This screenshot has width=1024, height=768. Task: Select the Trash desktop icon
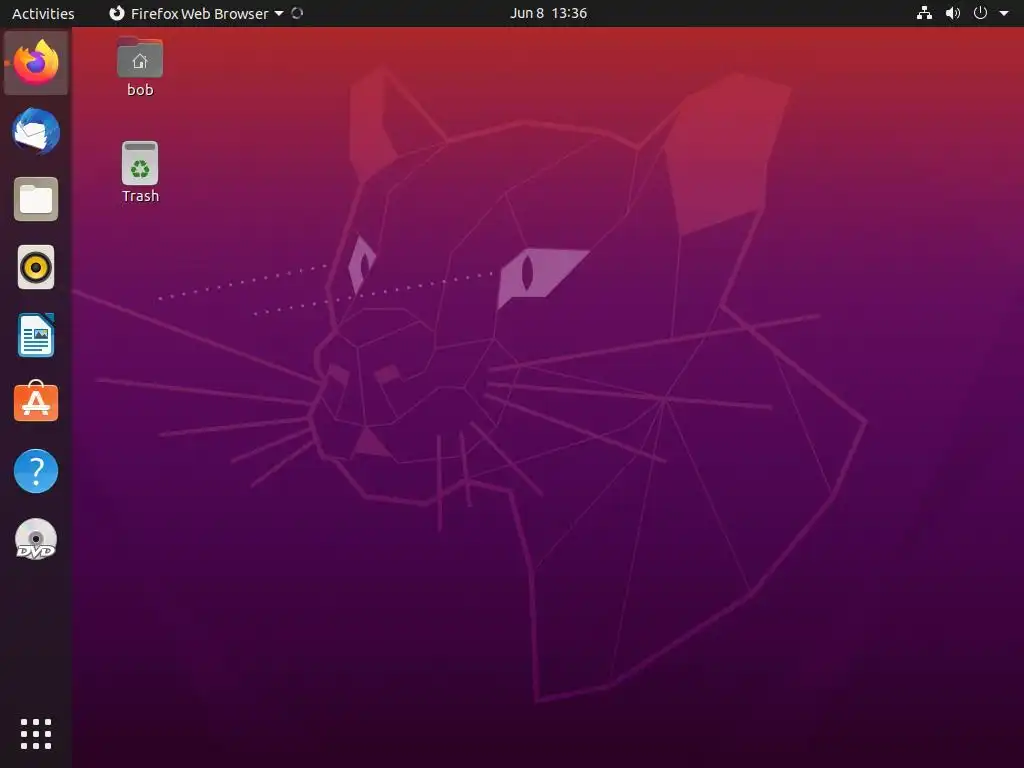tap(140, 163)
